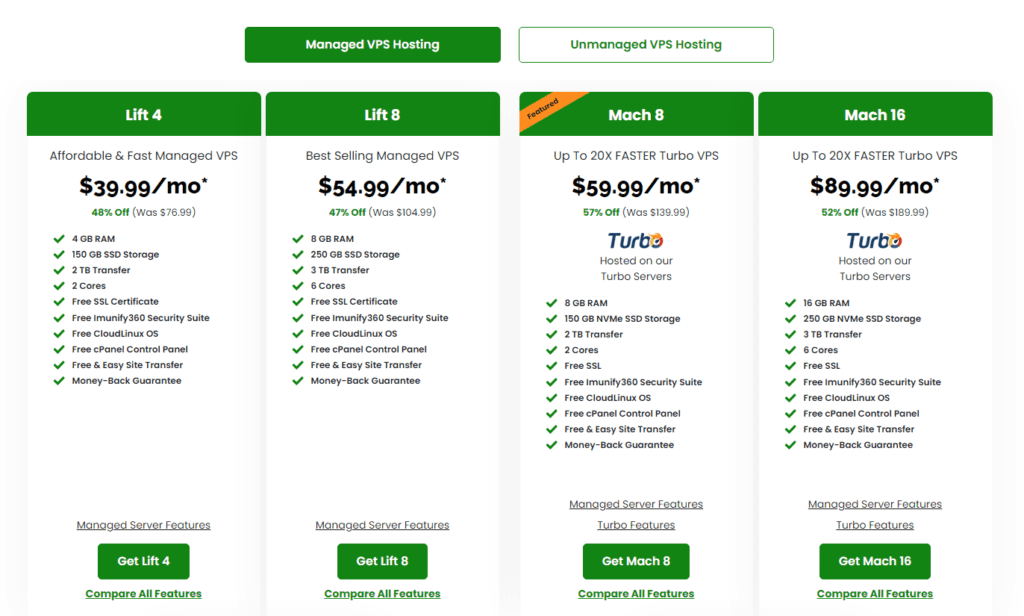This screenshot has height=616, width=1024.
Task: Click Turbo Features link under Mach 8
Action: click(636, 524)
